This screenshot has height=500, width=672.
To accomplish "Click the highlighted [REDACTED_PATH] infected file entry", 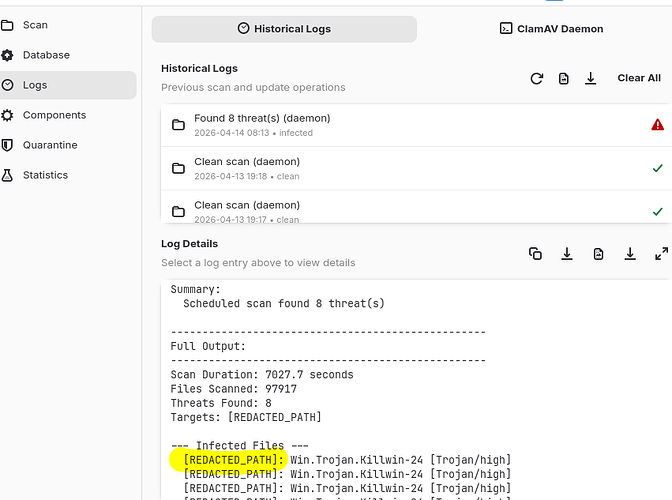I will point(234,460).
